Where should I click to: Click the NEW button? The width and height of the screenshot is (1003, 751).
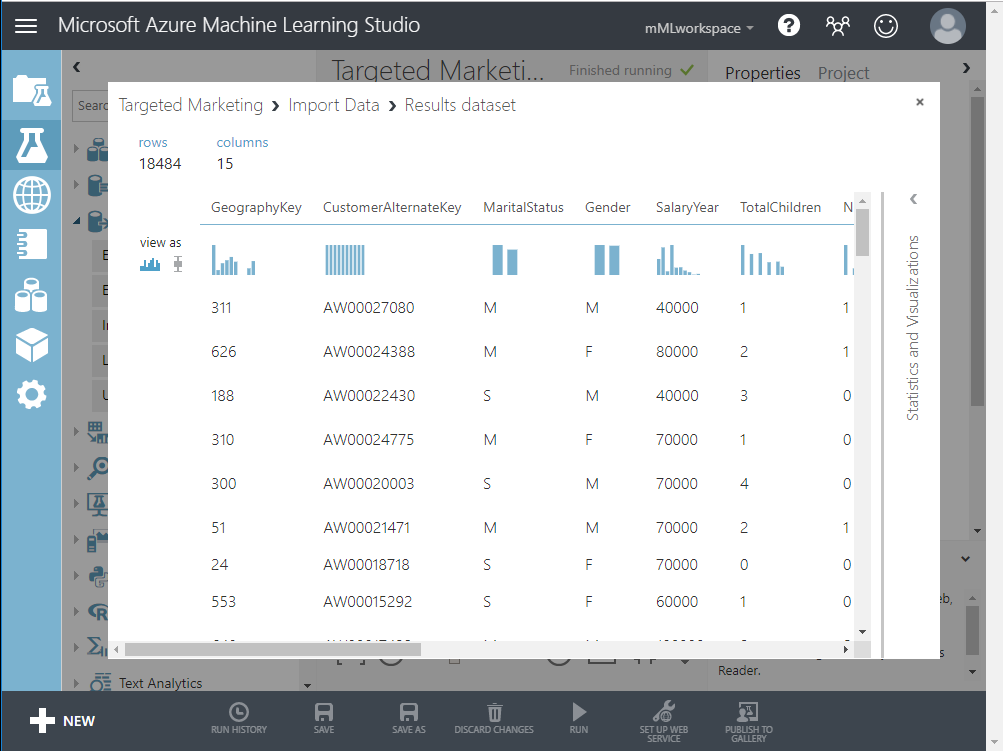(62, 720)
